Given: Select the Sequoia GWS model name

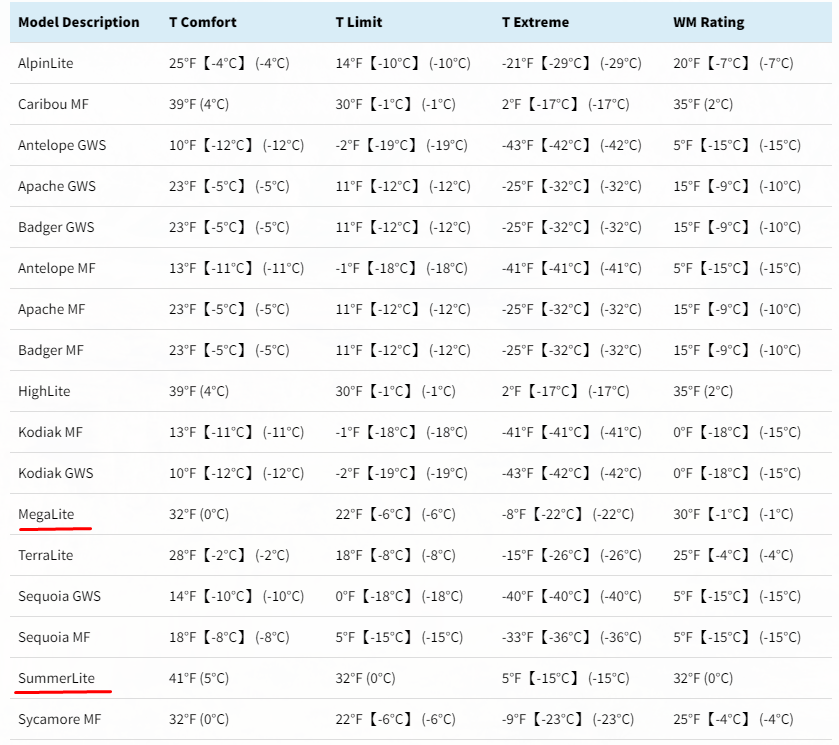Looking at the screenshot, I should 59,596.
